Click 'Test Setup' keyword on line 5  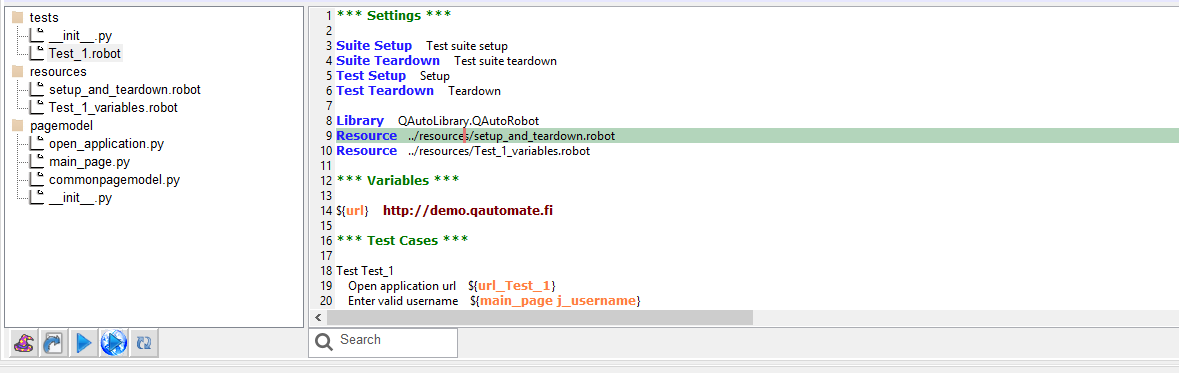point(371,75)
